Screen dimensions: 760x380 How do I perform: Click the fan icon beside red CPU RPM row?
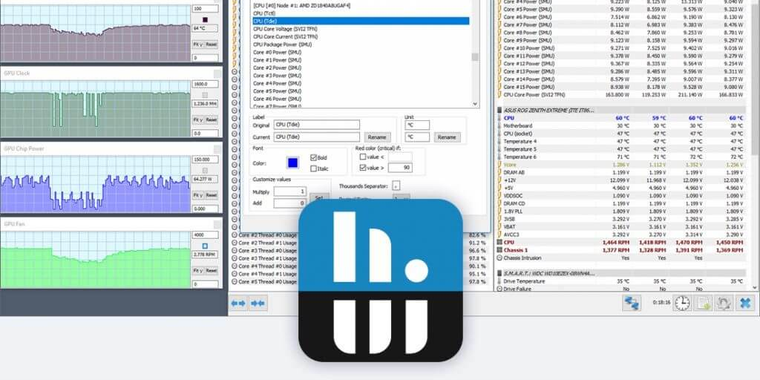500,242
